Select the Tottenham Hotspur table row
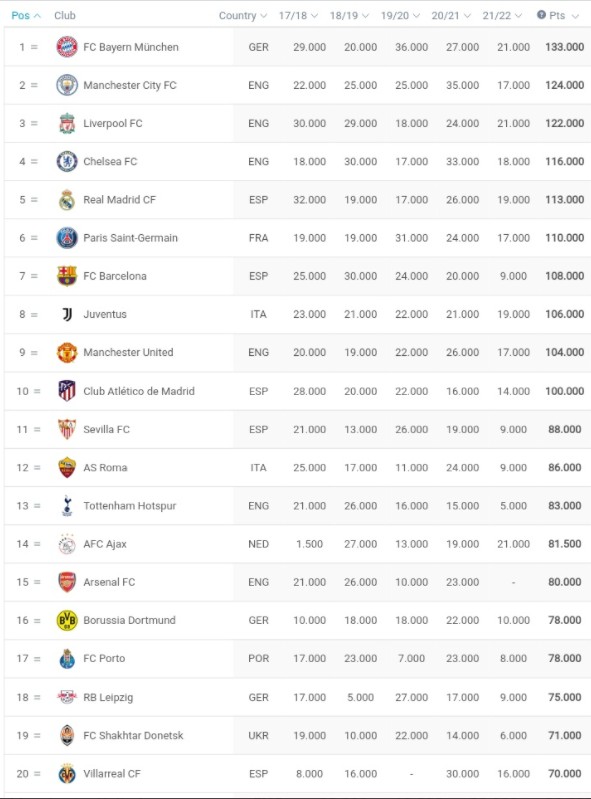The image size is (591, 799). coord(298,505)
